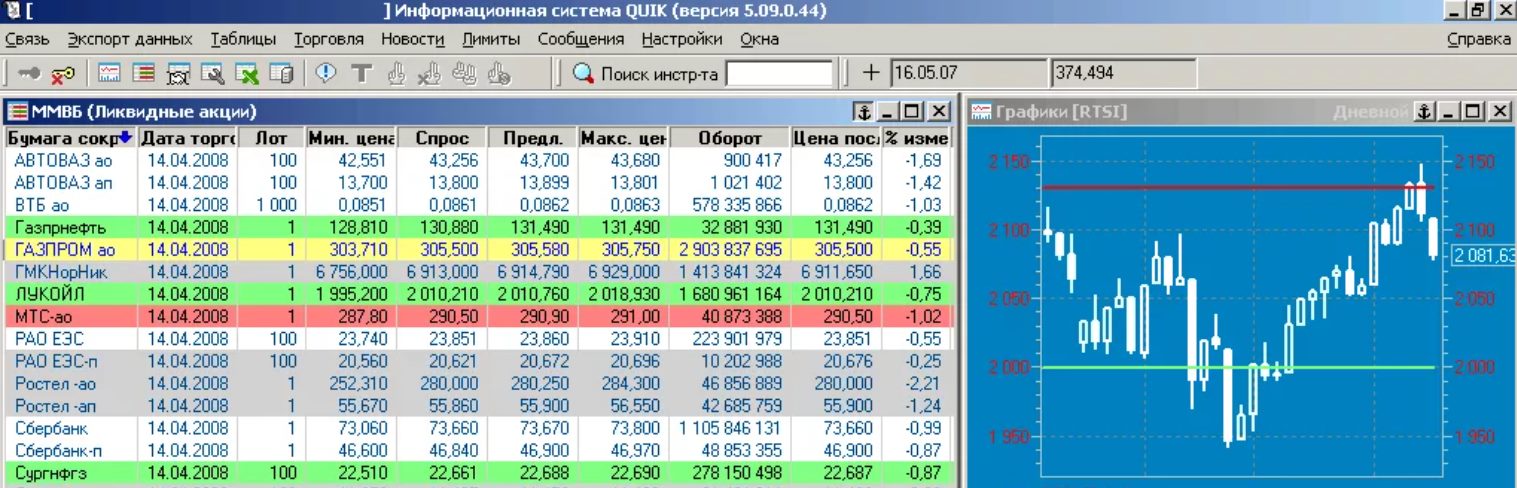
Task: Click the blue exclamation bubble icon
Action: (x=326, y=73)
